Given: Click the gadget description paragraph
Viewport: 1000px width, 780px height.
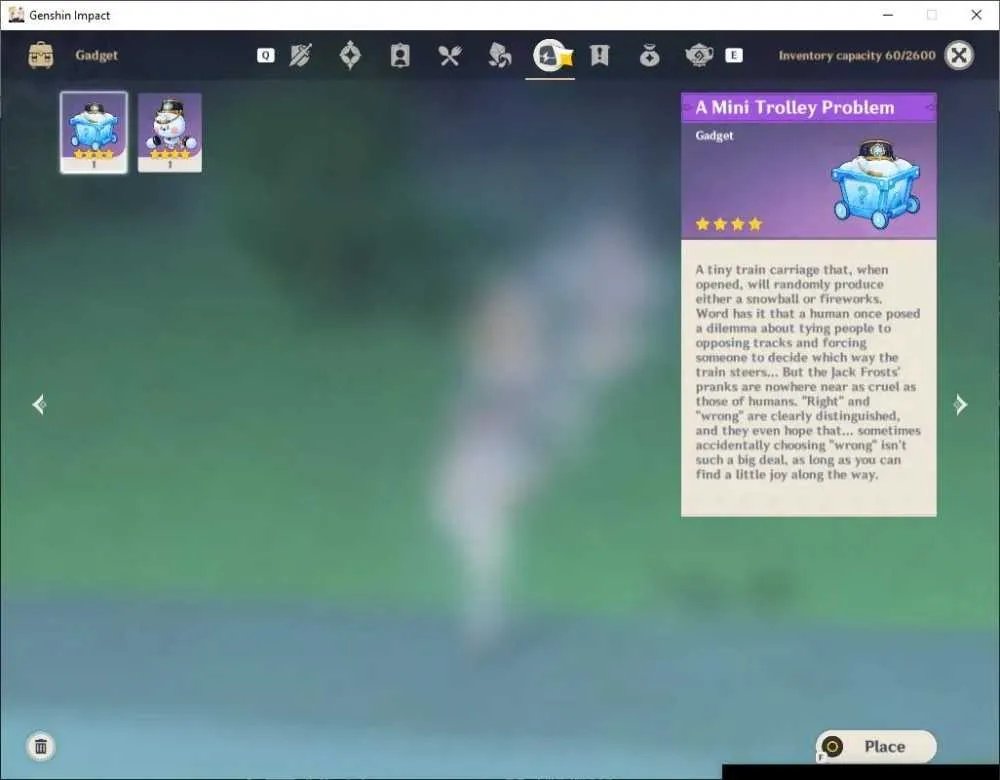Looking at the screenshot, I should click(x=808, y=372).
